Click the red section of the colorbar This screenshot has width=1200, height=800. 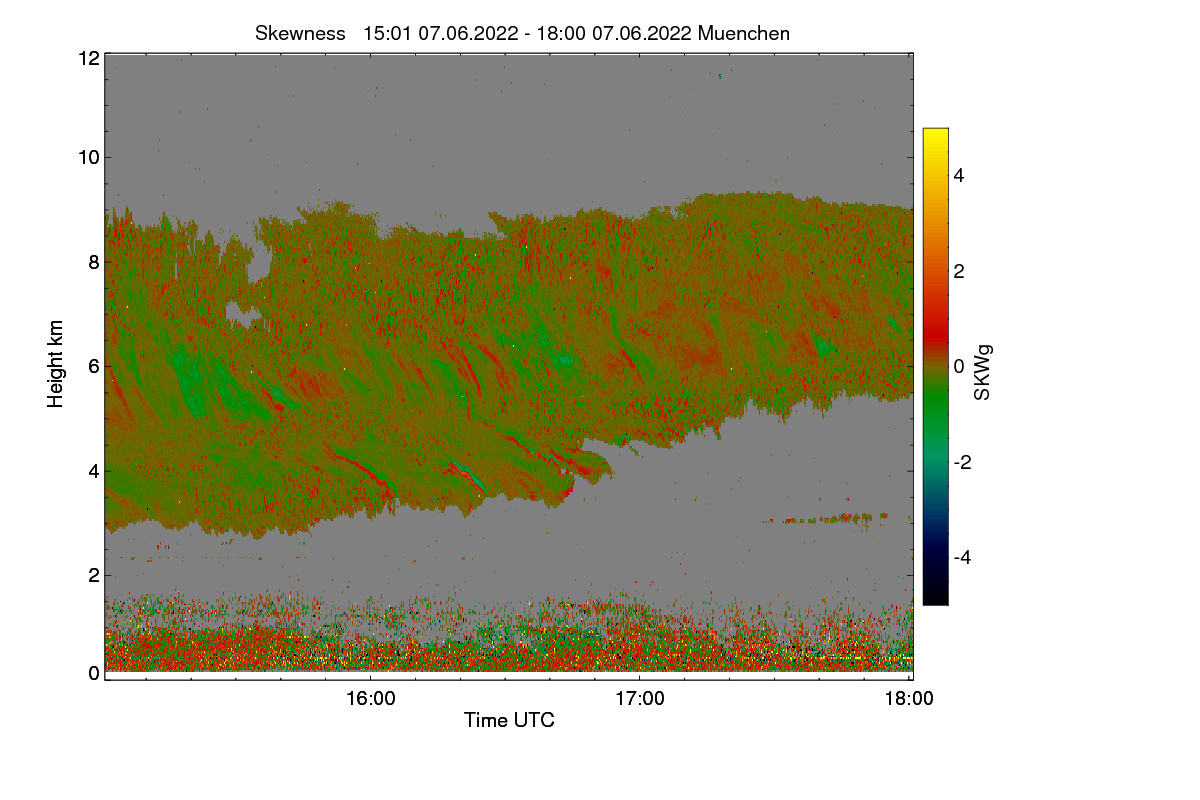[935, 320]
